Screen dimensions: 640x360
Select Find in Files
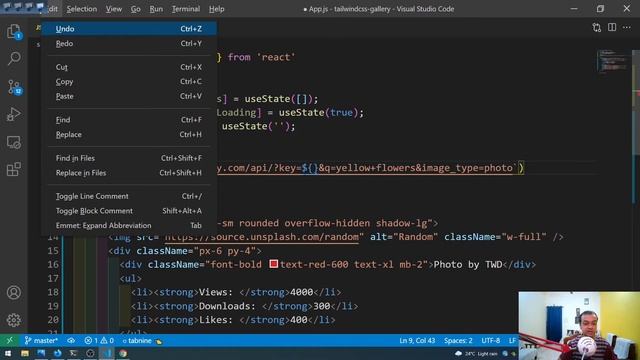(x=129, y=158)
